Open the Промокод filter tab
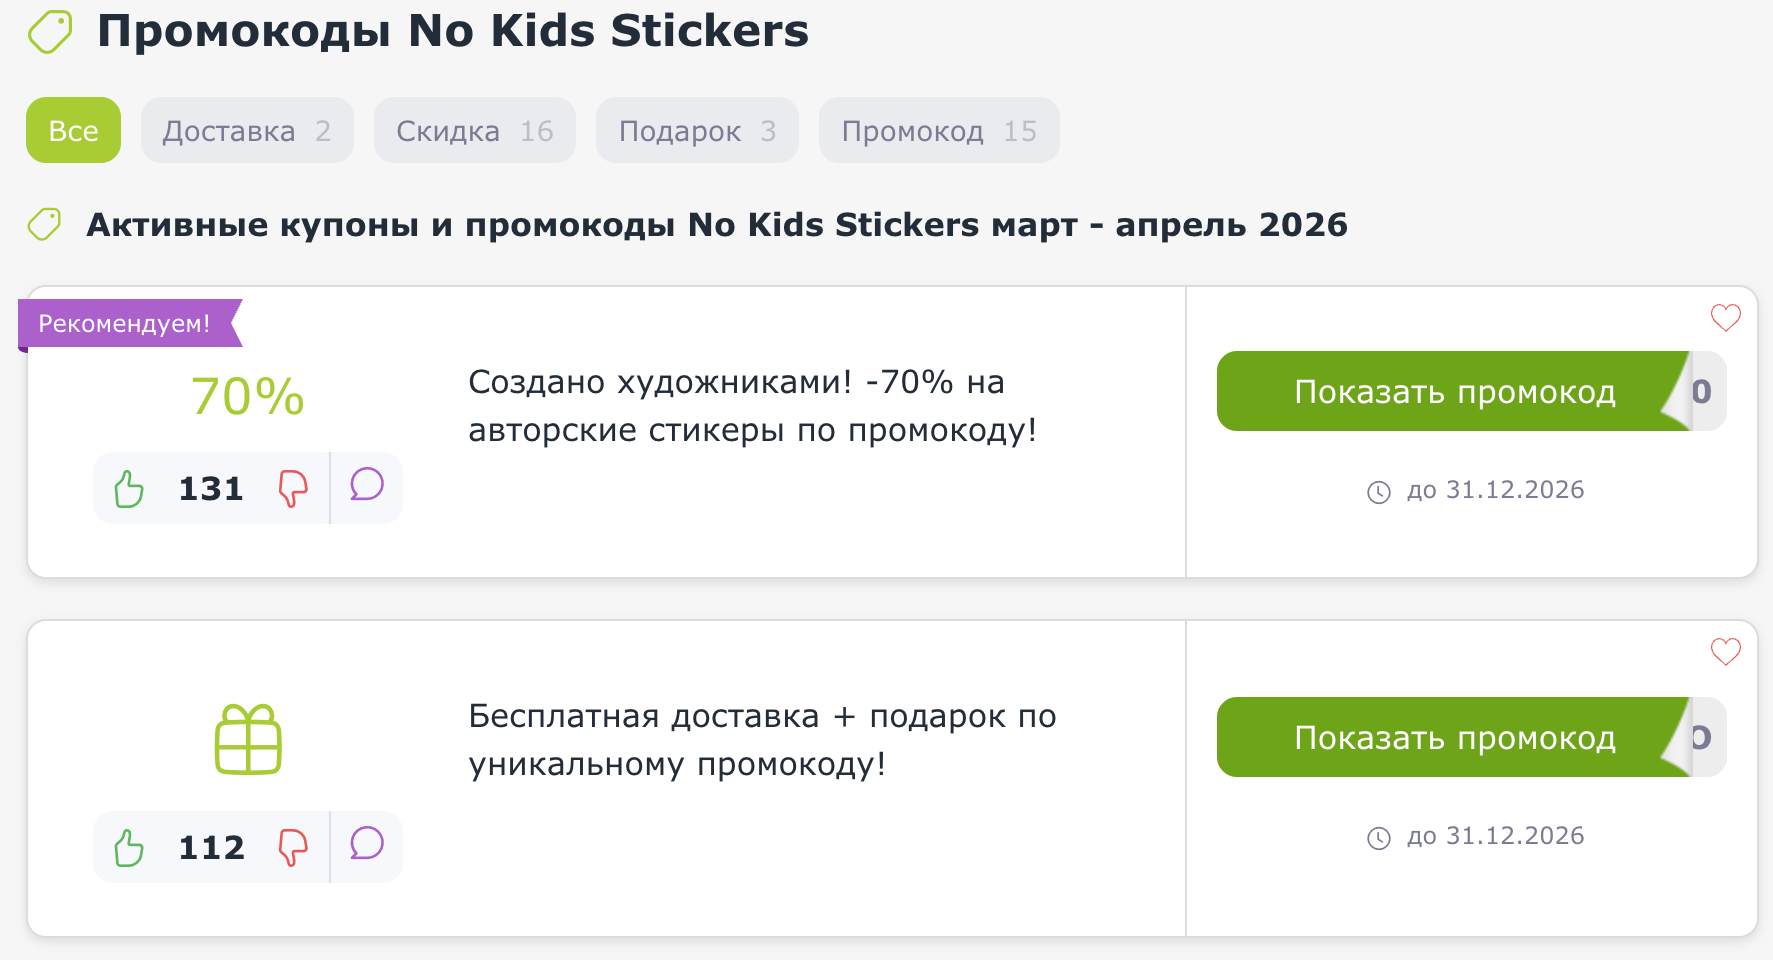 [x=938, y=131]
